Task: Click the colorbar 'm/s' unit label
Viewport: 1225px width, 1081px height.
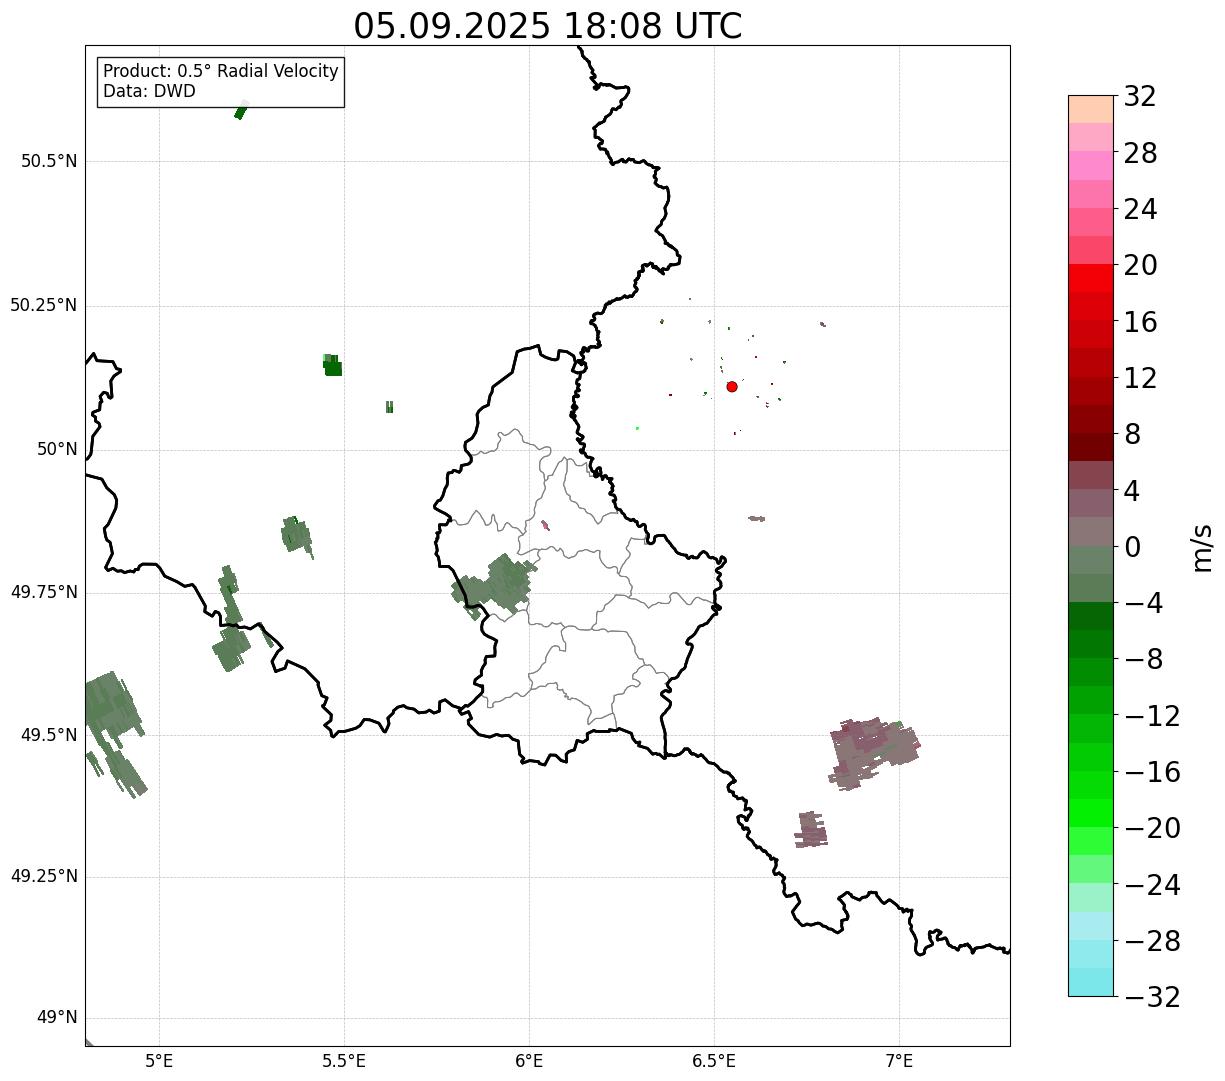Action: coord(1201,547)
